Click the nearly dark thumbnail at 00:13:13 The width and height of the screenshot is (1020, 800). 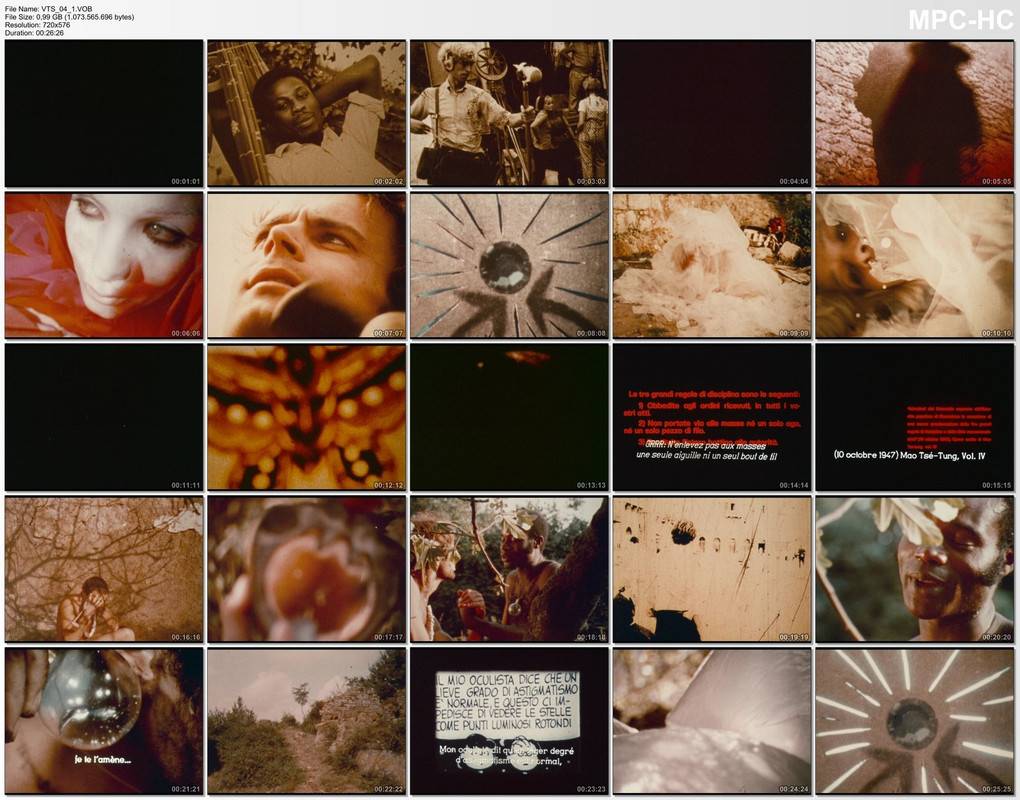coord(509,418)
